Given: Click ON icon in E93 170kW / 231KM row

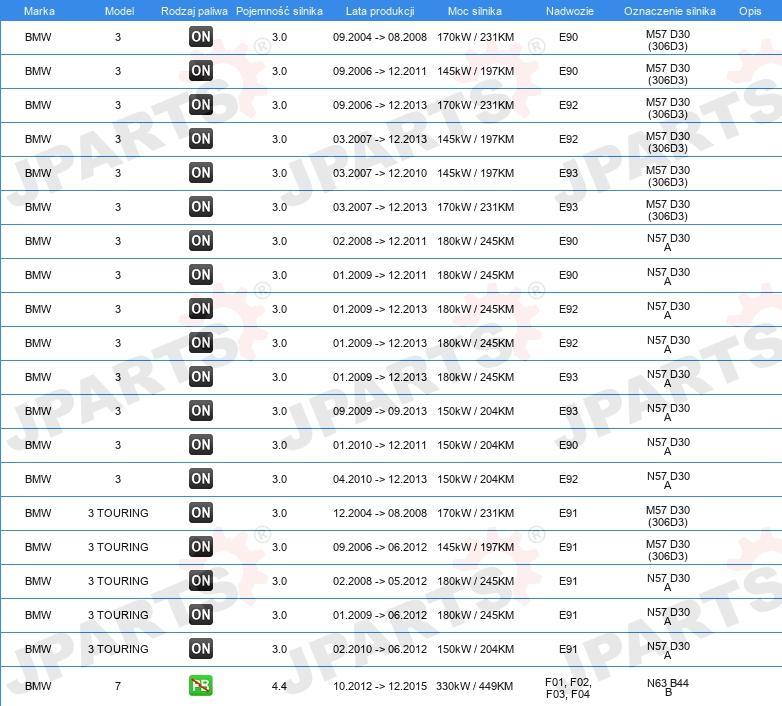Looking at the screenshot, I should 201,206.
